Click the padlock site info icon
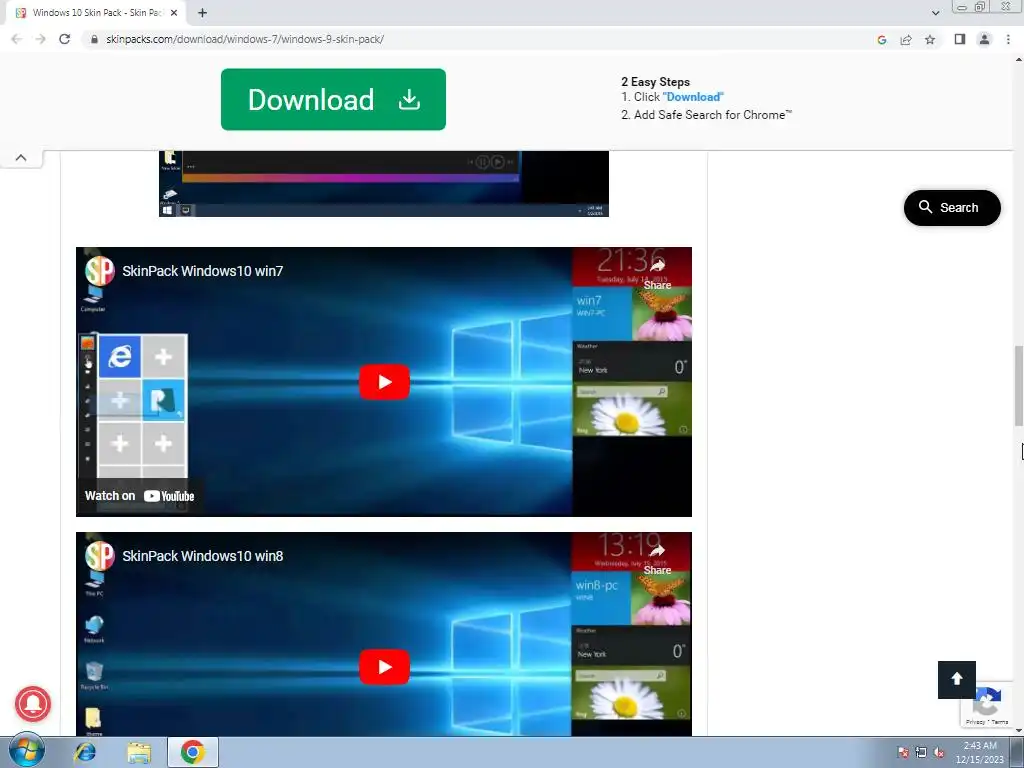This screenshot has width=1024, height=768. [94, 39]
